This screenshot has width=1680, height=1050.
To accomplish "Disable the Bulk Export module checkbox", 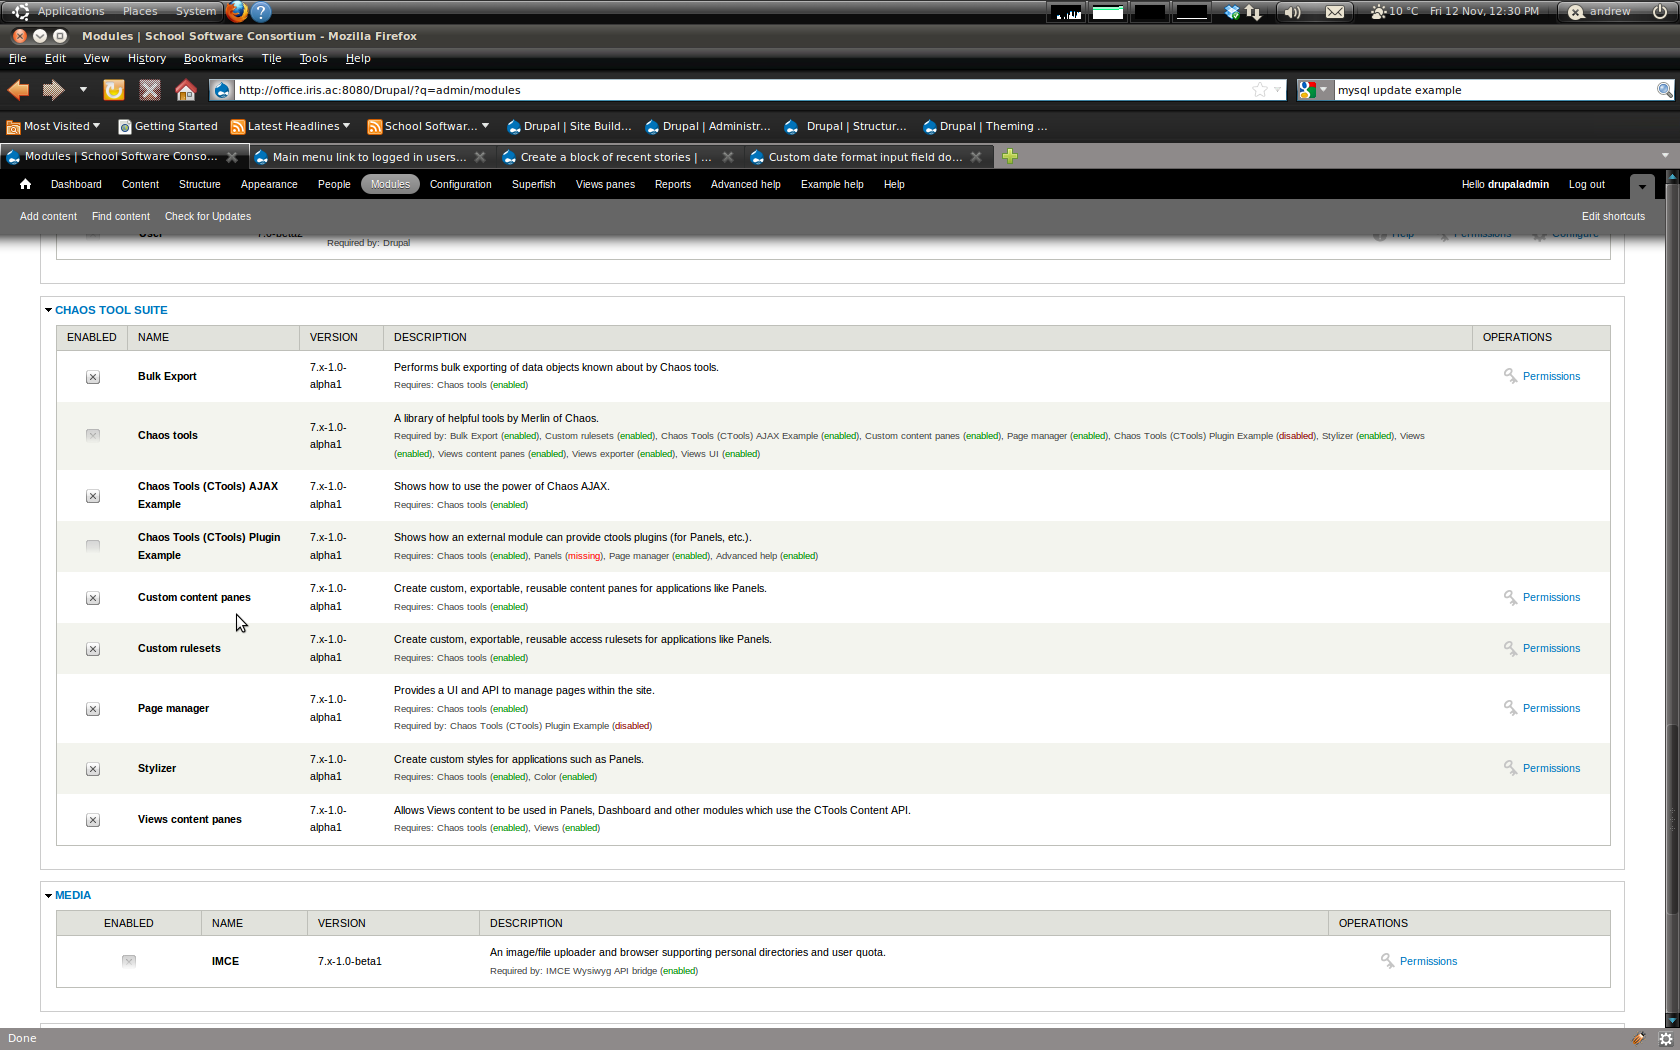I will point(92,377).
